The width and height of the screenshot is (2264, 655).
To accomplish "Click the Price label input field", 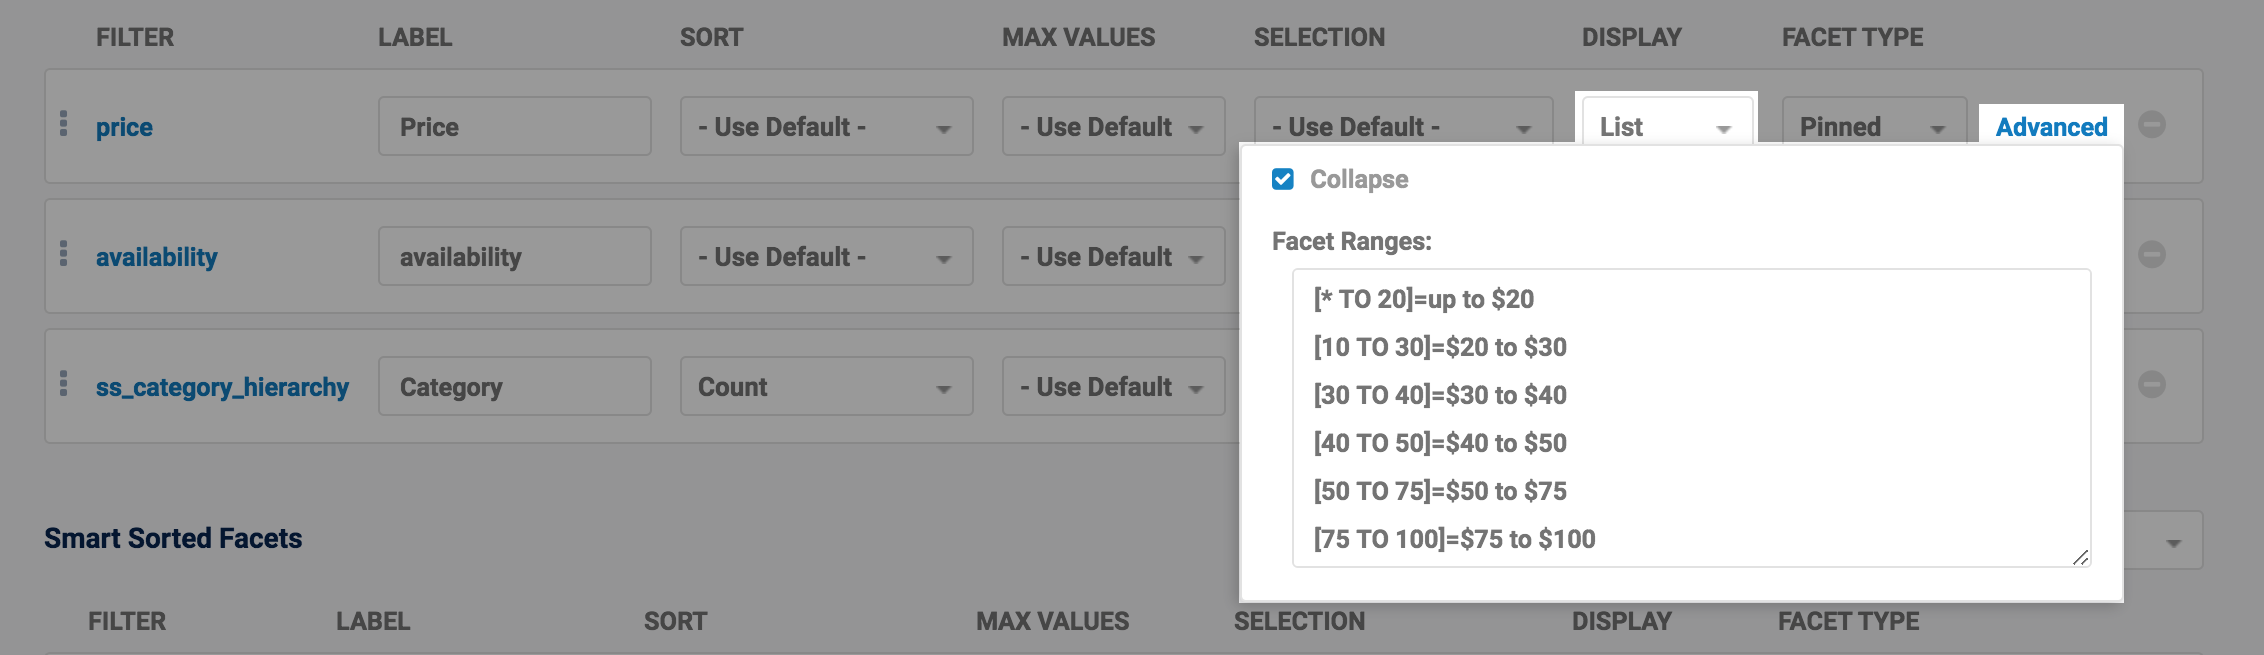I will [514, 127].
